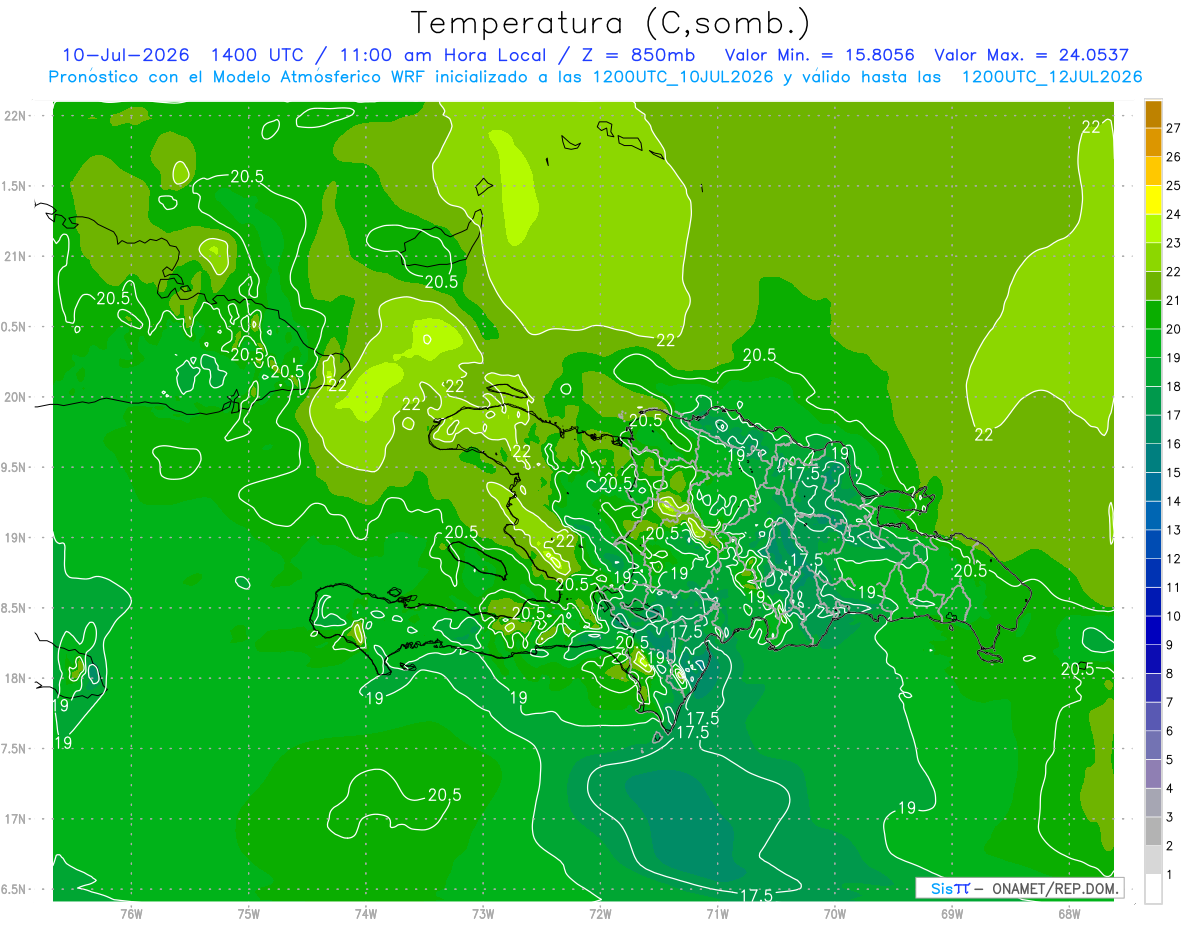
Task: Click 'Valor Max. = 24.0537' text
Action: (x=1031, y=55)
